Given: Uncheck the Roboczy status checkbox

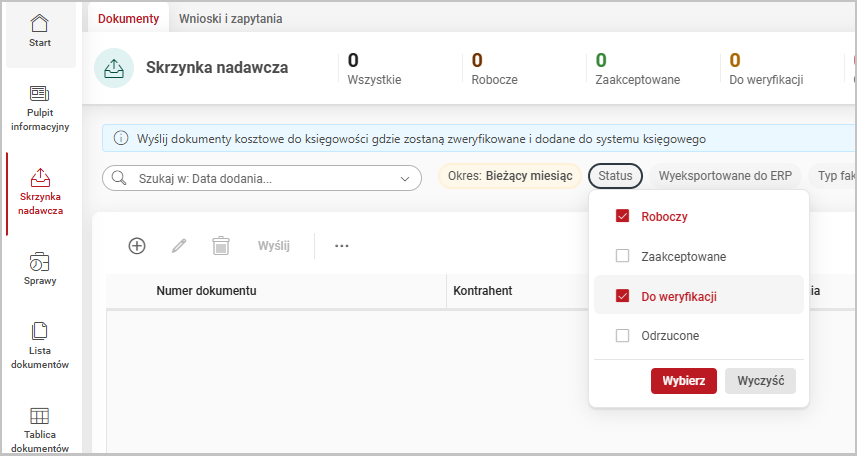Looking at the screenshot, I should click(622, 216).
